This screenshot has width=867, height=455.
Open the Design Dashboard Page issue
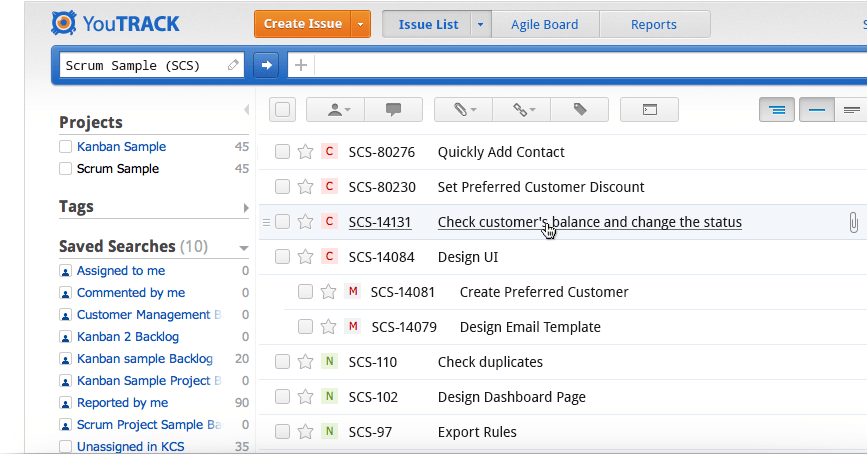click(x=511, y=397)
